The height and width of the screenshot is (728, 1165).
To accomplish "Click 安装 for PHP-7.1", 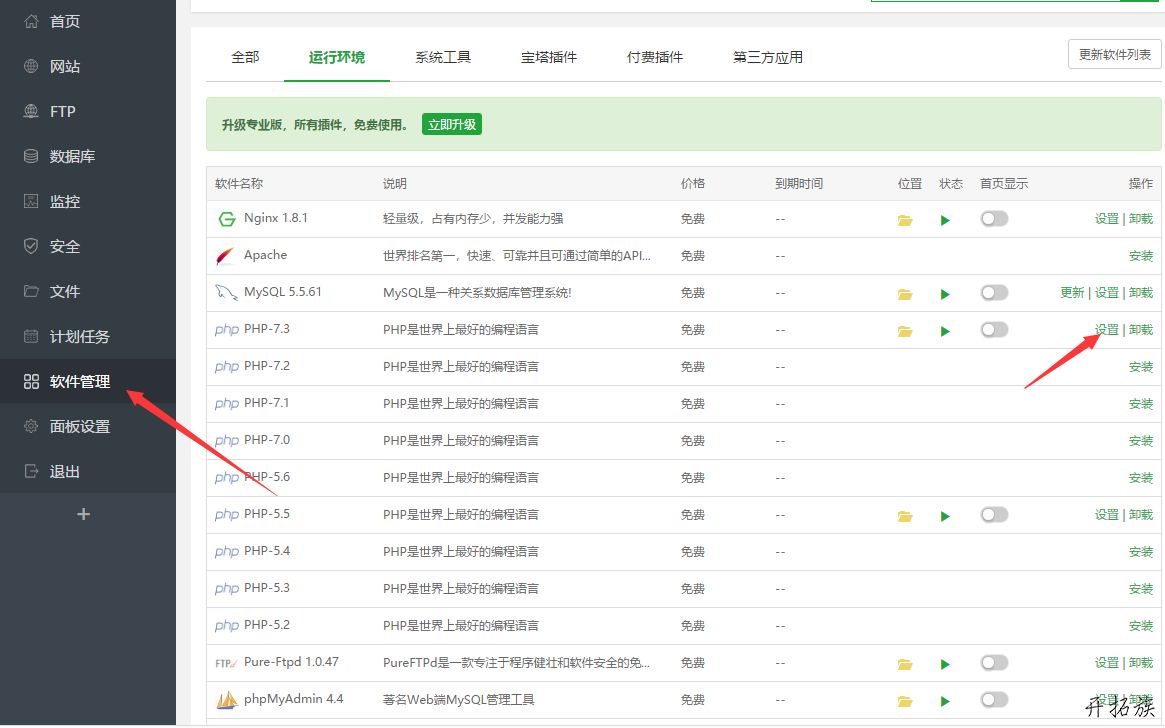I will pyautogui.click(x=1140, y=404).
